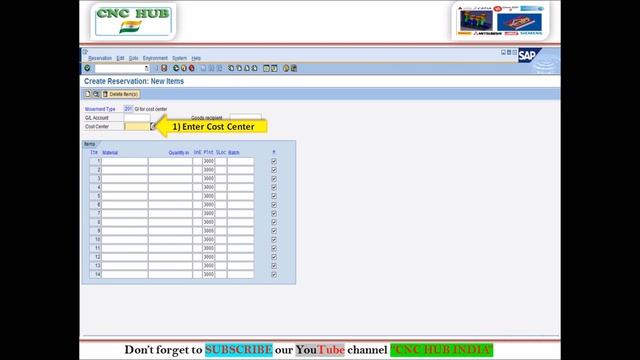This screenshot has width=640, height=360.
Task: Click the Material column header
Action: [110, 153]
